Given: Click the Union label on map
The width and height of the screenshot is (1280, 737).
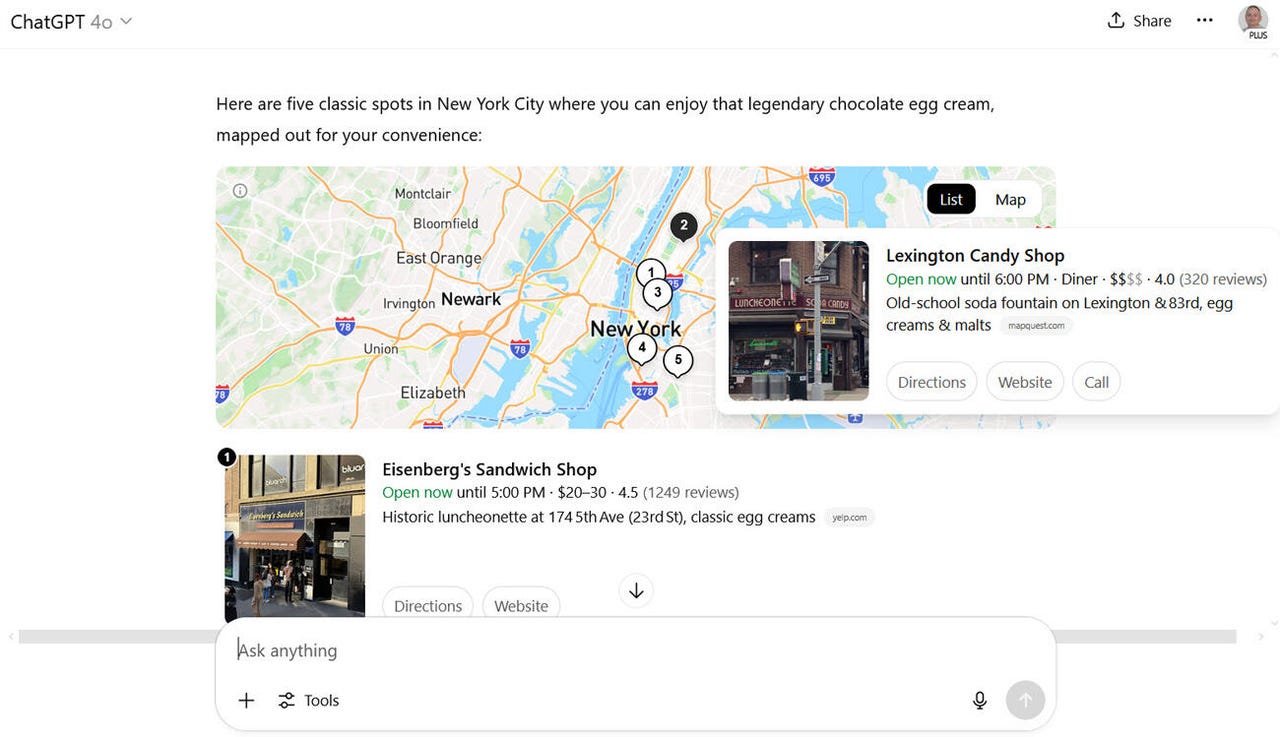Looking at the screenshot, I should (381, 349).
